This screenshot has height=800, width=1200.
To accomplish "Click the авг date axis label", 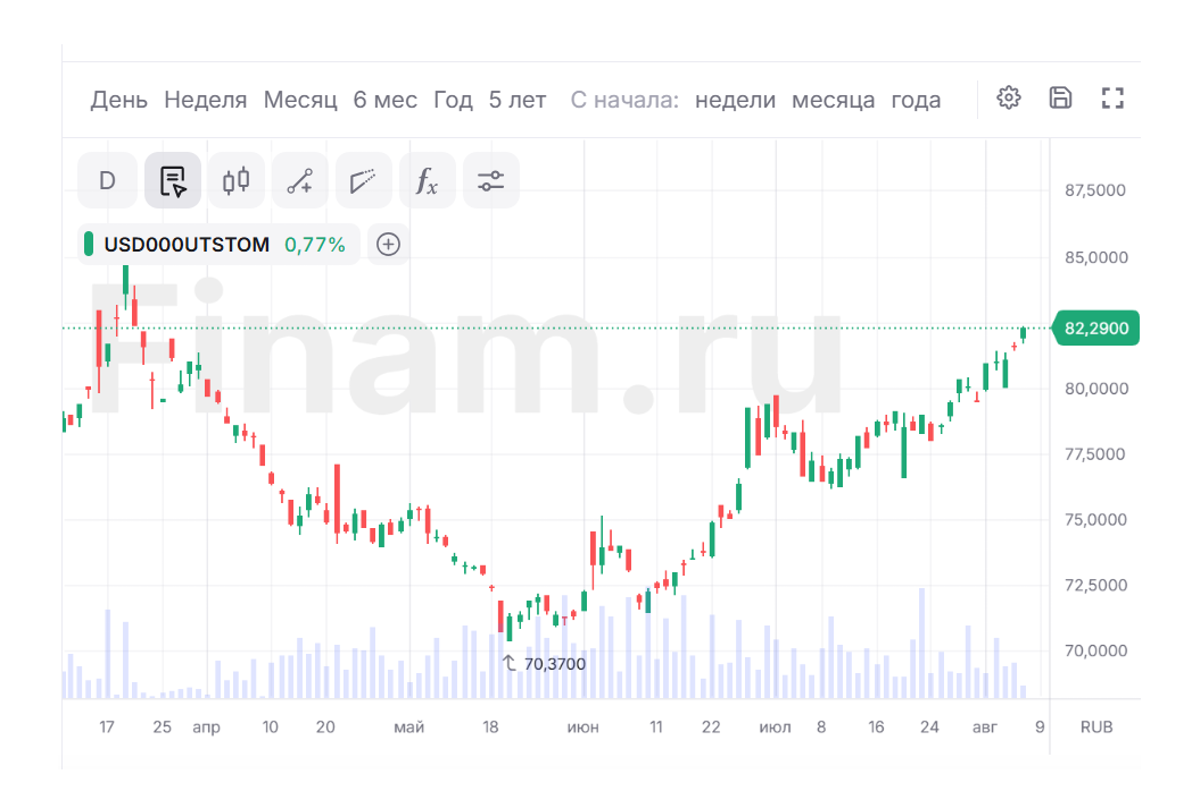I will (x=985, y=727).
